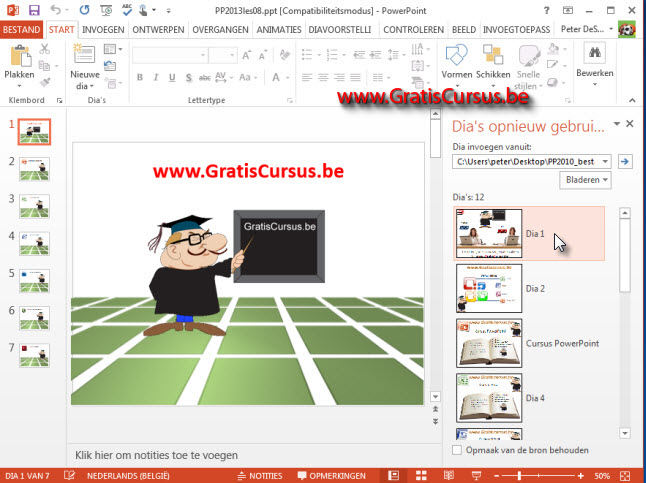Switch to Reading view in status bar
Viewport: 646px width, 483px height.
[x=449, y=476]
